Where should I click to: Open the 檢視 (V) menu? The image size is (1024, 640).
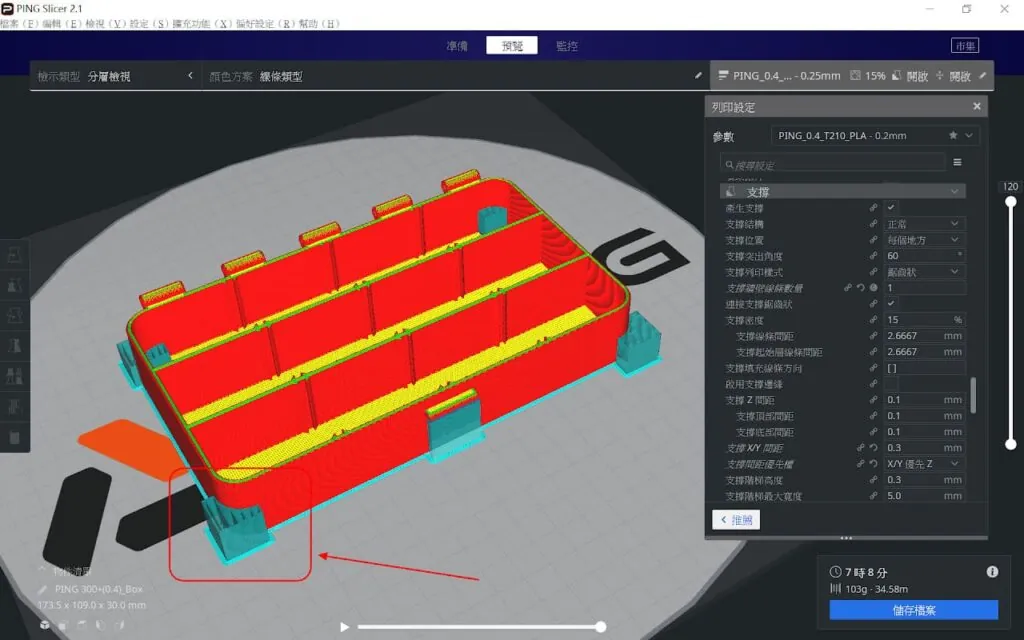pos(106,24)
